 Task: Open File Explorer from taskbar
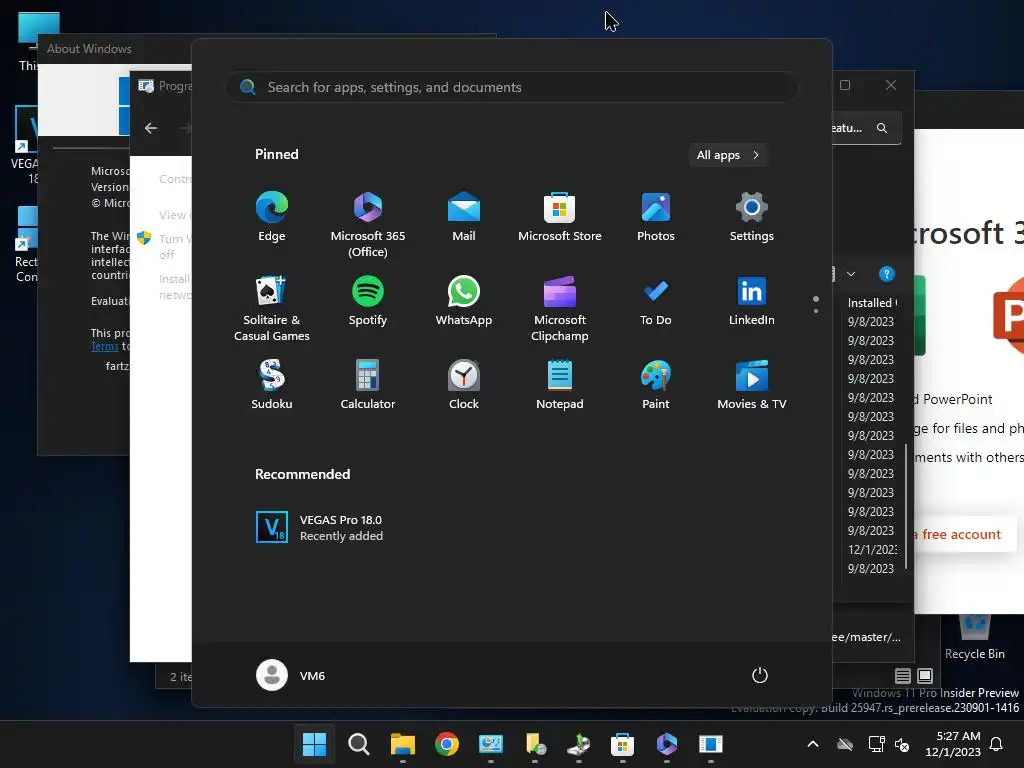(x=403, y=744)
